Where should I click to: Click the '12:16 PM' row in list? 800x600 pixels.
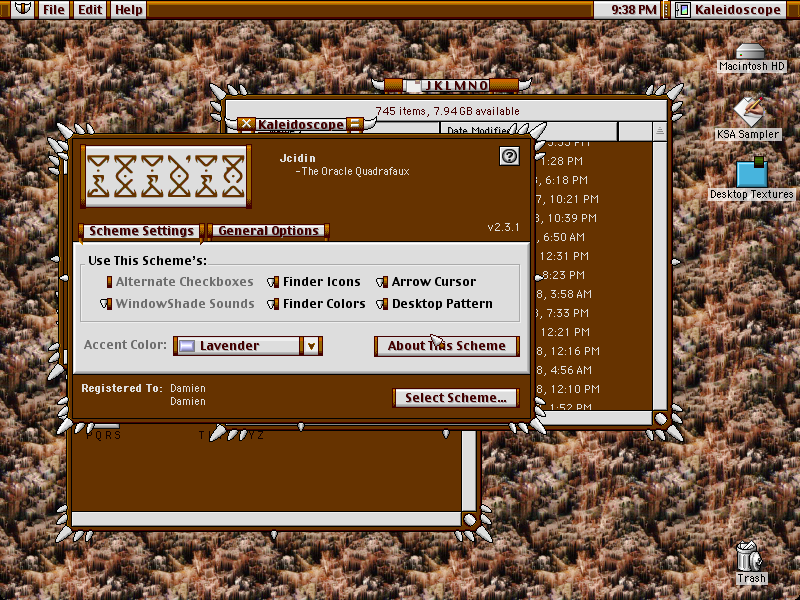568,351
